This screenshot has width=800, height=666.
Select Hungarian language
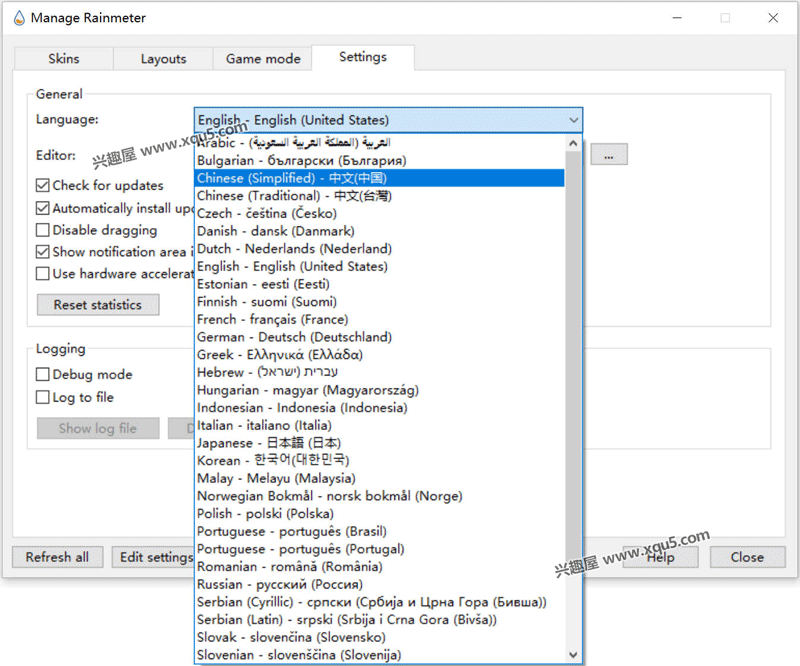(x=380, y=390)
